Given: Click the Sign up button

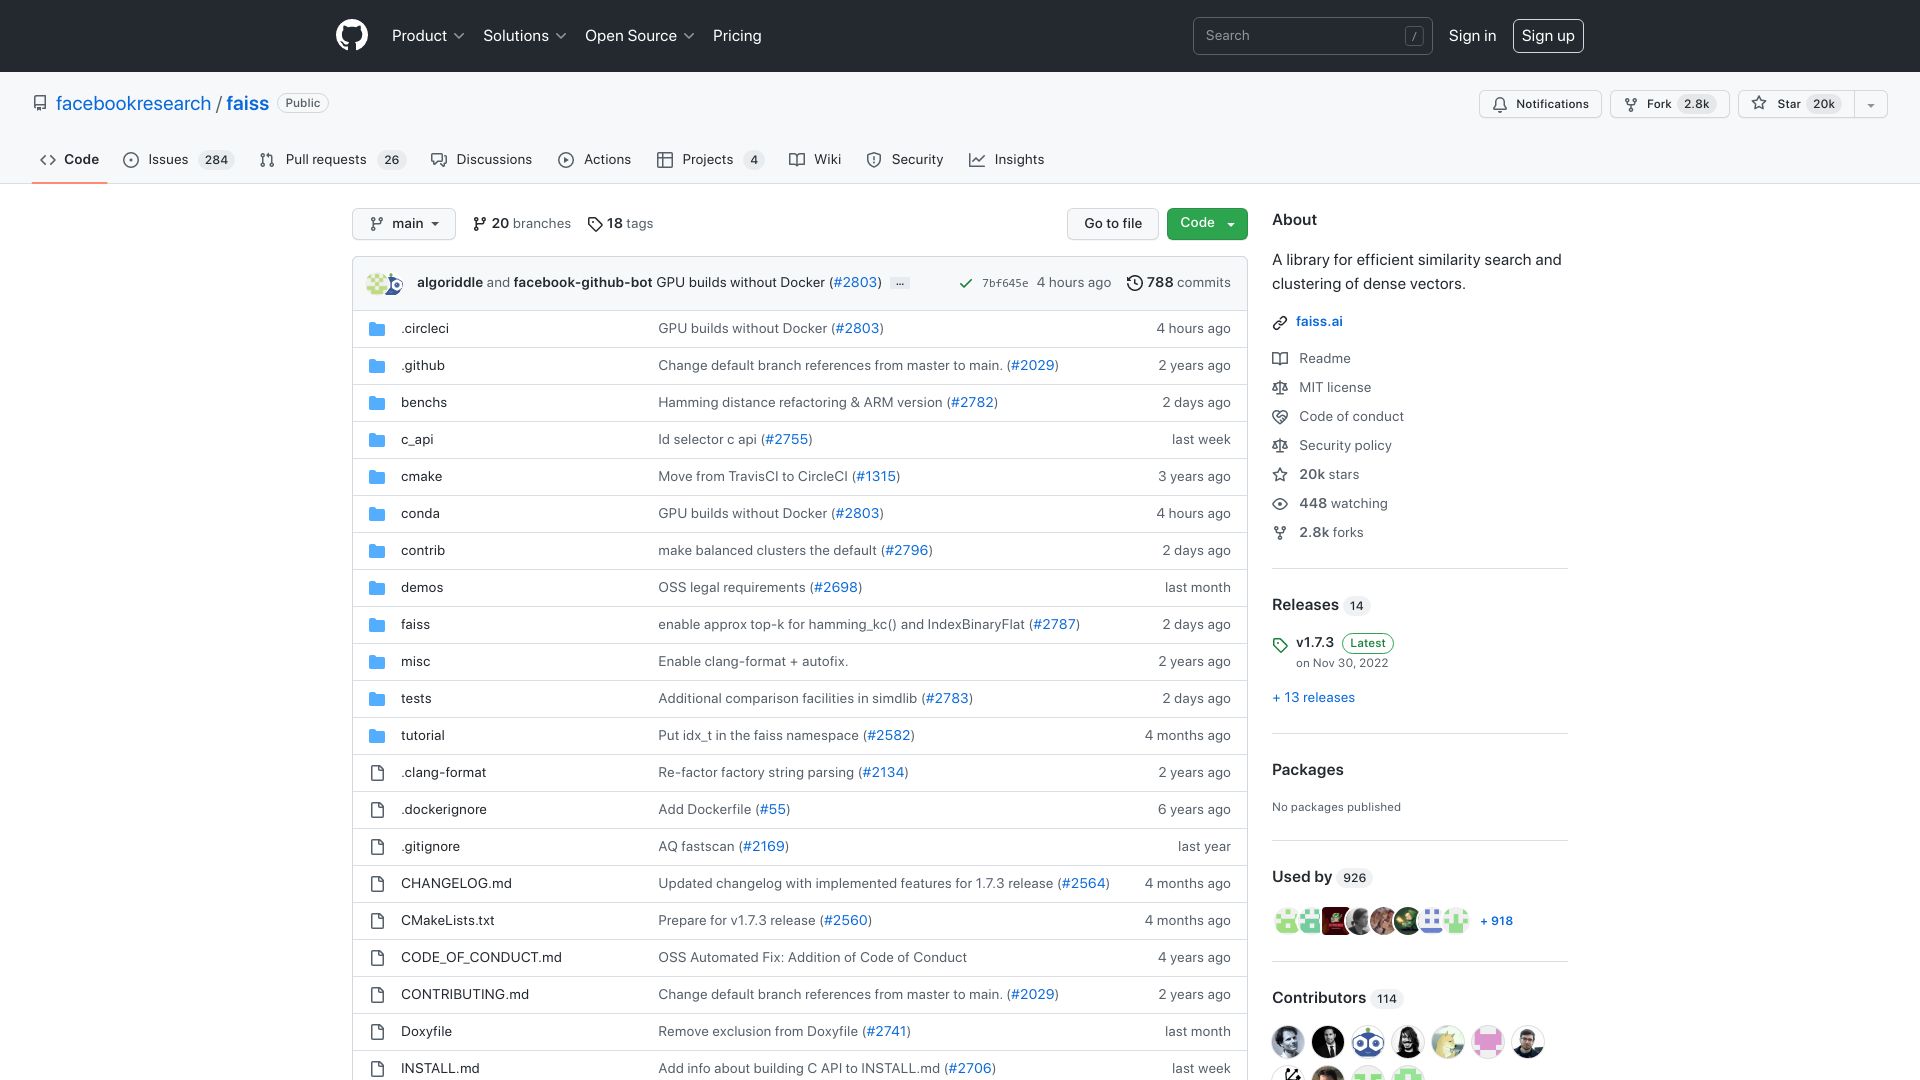Looking at the screenshot, I should click(x=1548, y=36).
